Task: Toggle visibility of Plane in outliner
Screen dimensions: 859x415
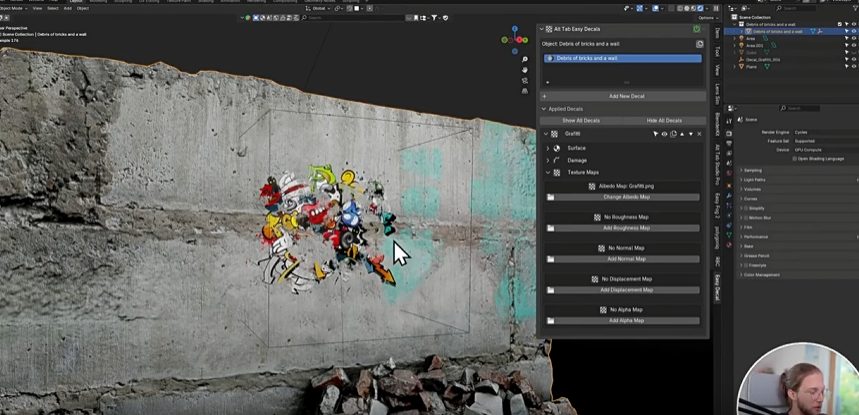Action: click(853, 67)
